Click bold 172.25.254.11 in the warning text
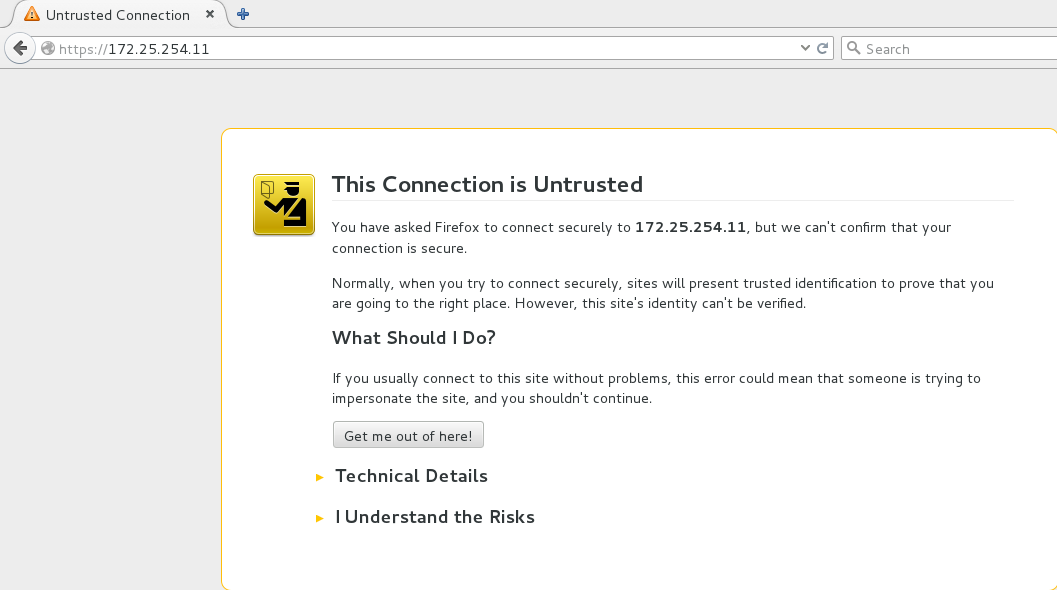Viewport: 1057px width, 590px height. click(690, 227)
